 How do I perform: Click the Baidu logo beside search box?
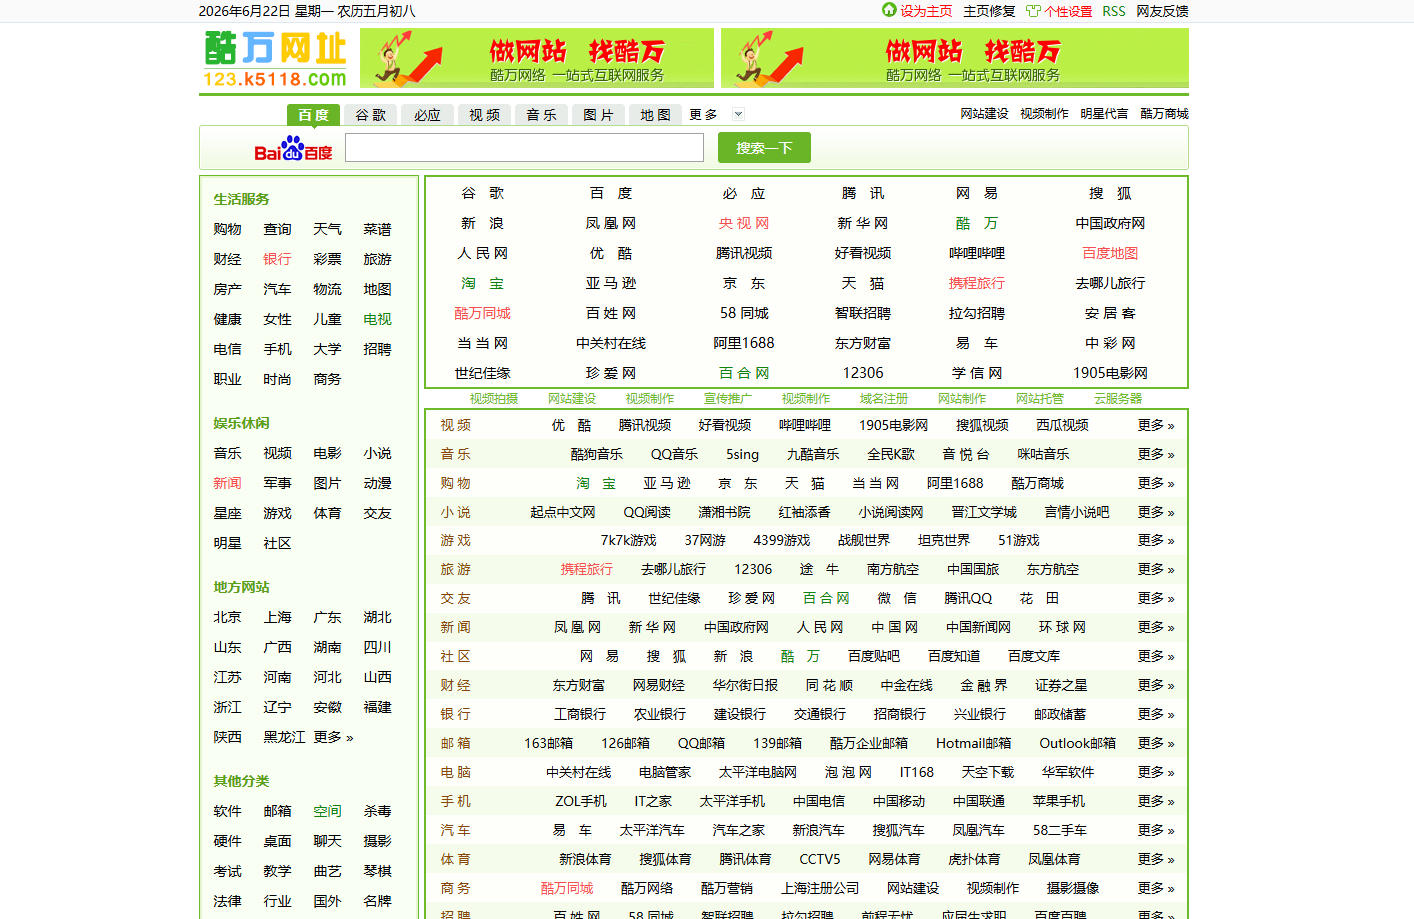pos(293,148)
